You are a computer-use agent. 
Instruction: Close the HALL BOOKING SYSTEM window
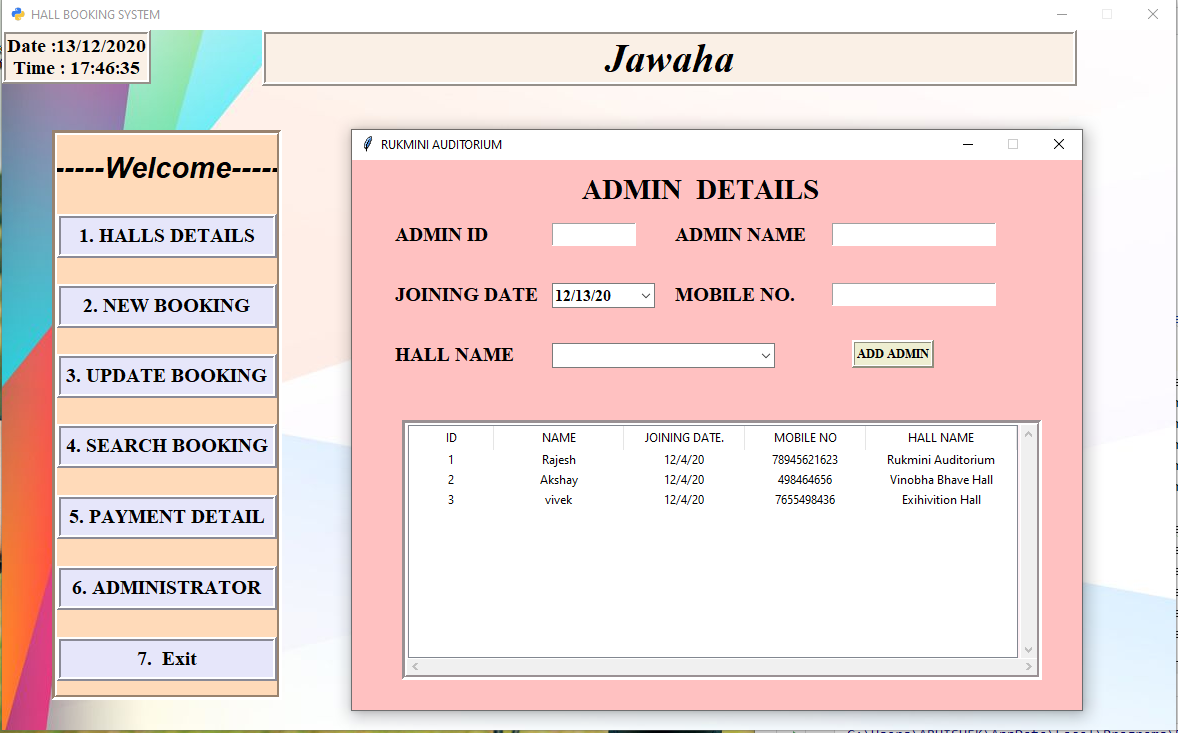(1152, 14)
